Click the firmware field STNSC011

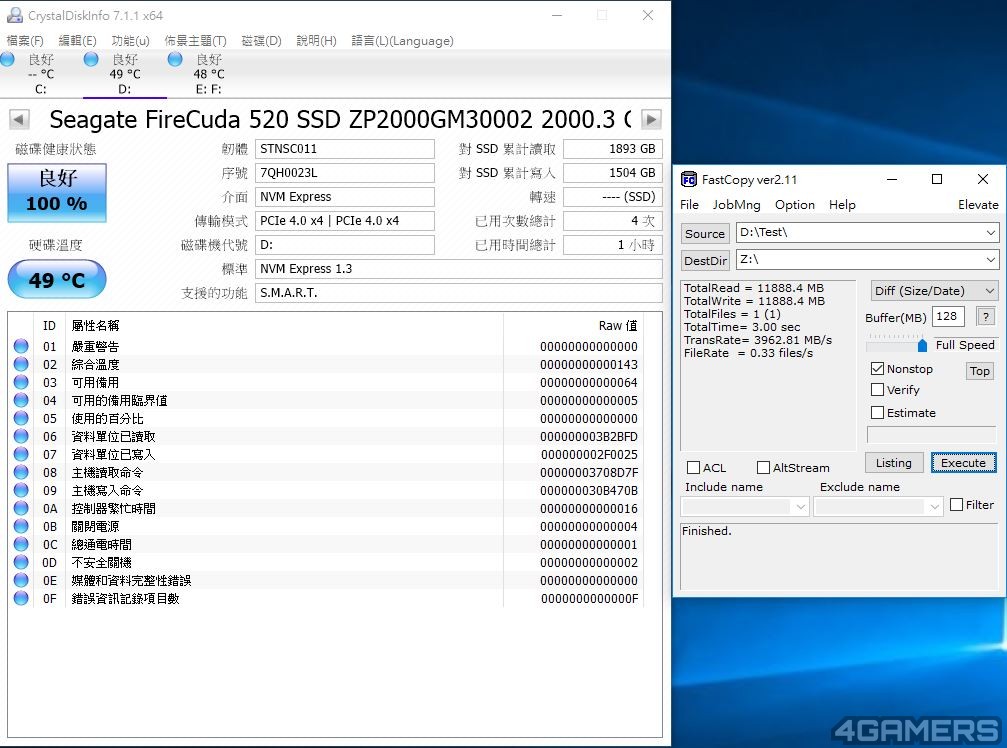click(345, 149)
